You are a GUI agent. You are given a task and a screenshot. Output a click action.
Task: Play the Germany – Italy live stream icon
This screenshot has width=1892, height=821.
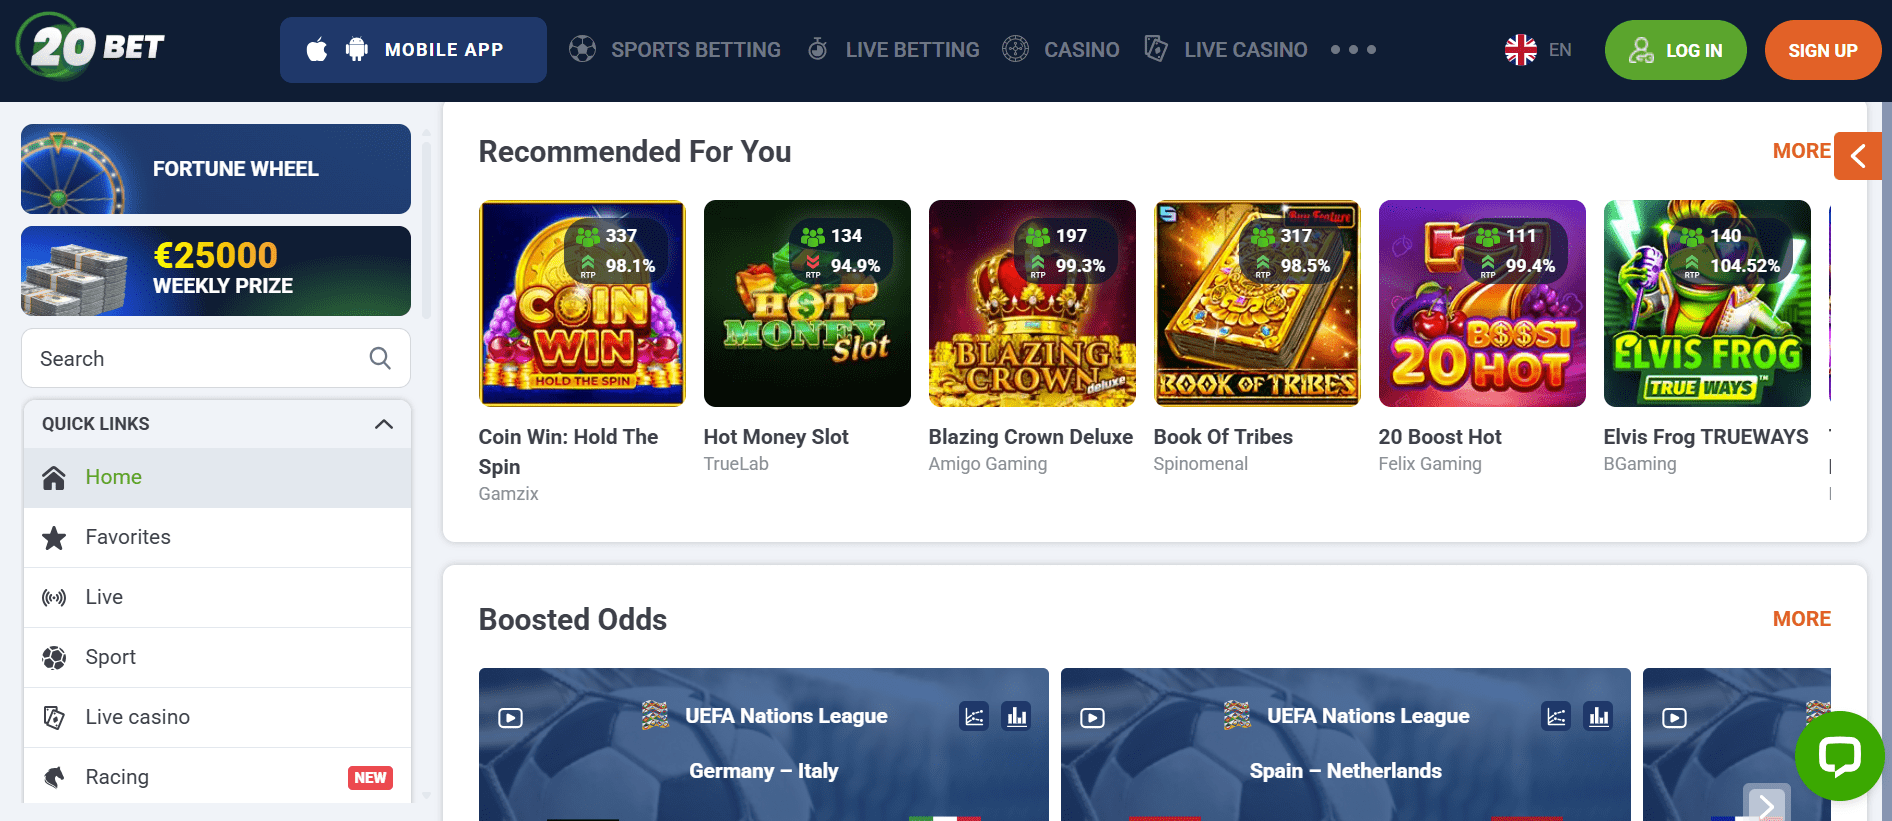[x=510, y=718]
